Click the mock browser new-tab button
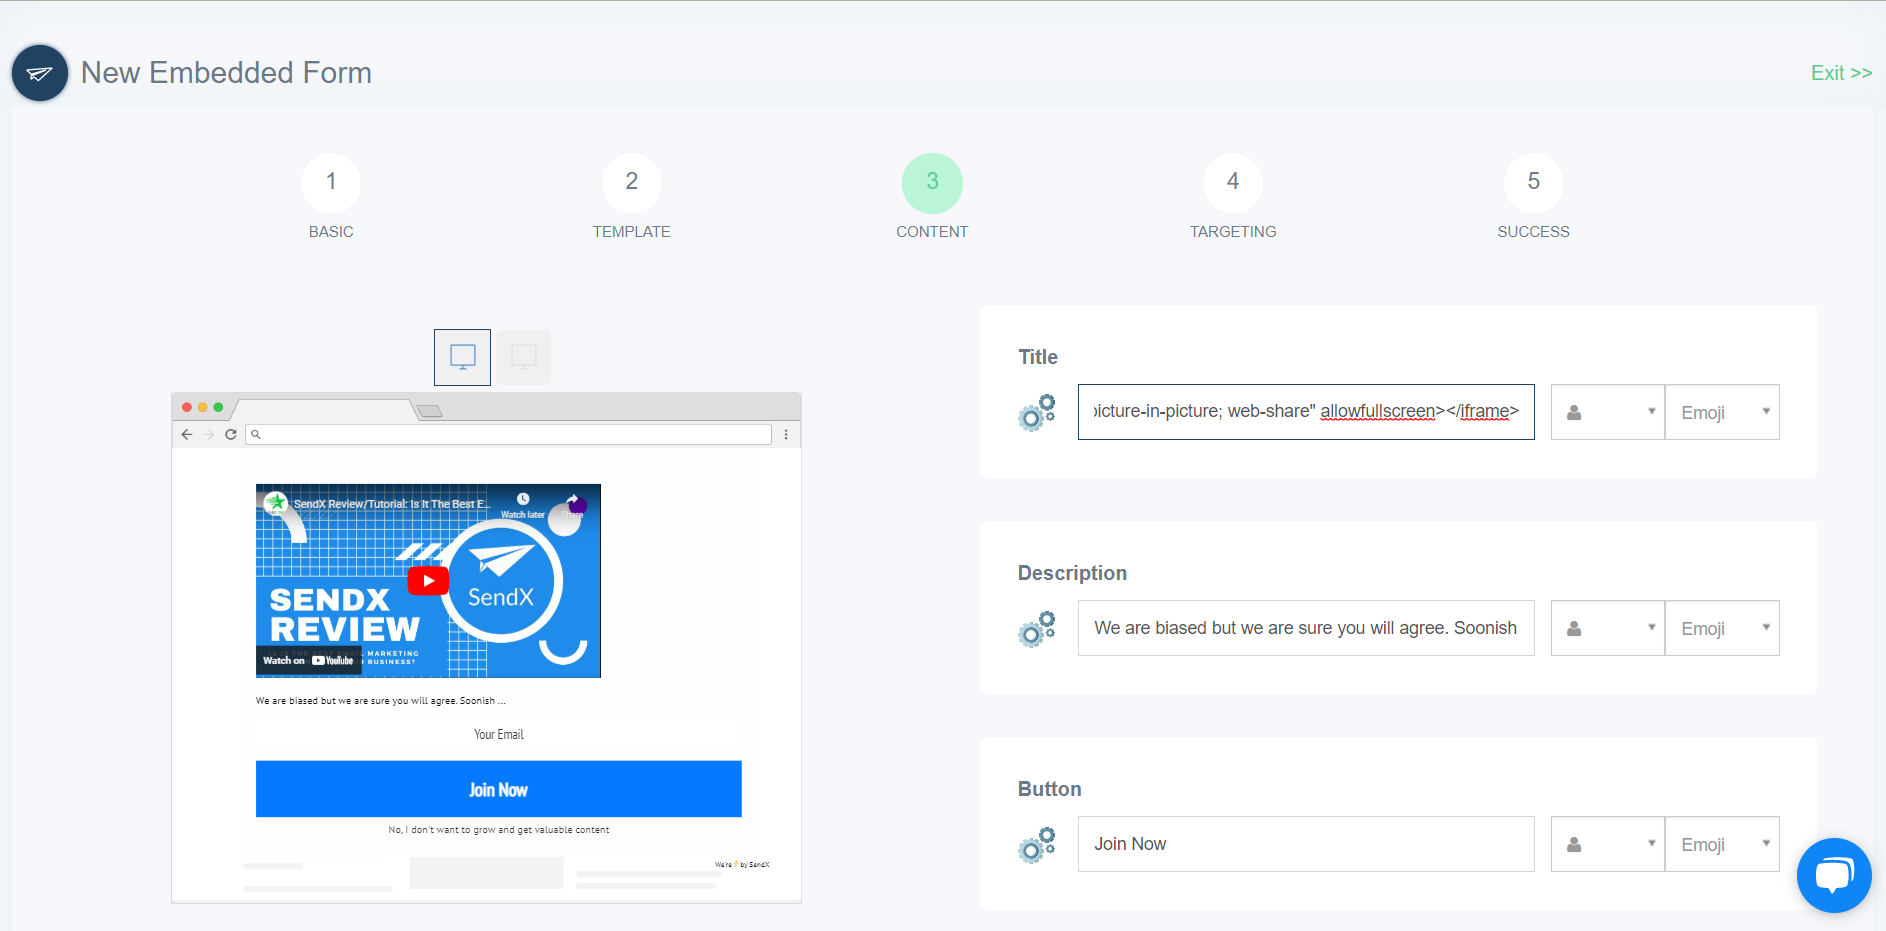Viewport: 1886px width, 931px height. coord(429,411)
